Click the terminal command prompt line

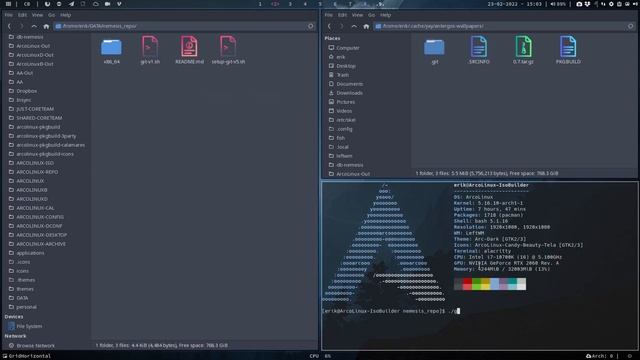tap(391, 311)
